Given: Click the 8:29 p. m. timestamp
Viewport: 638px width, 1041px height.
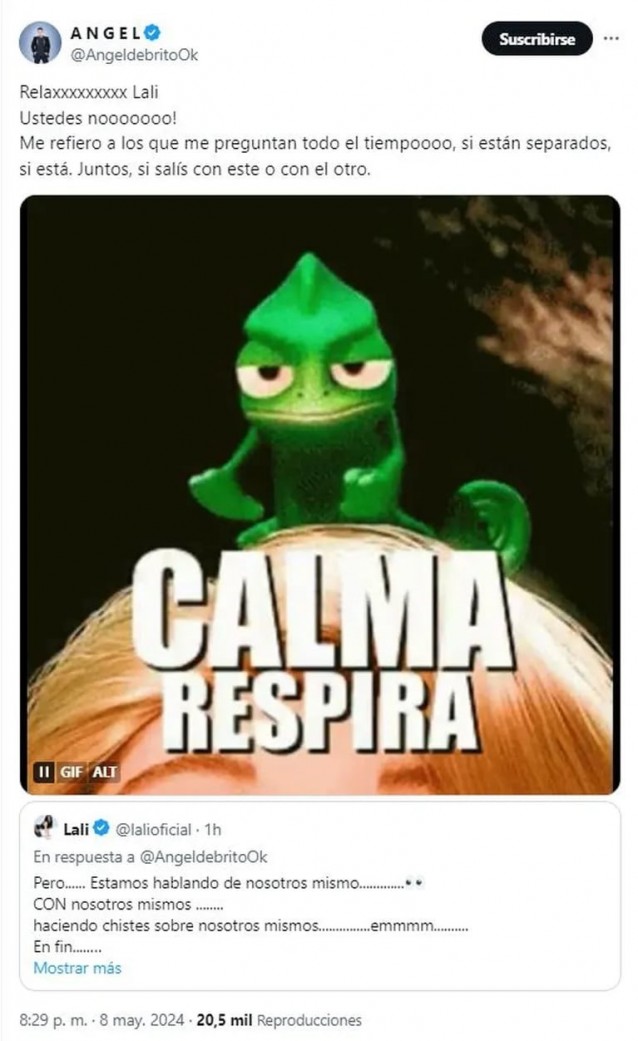Looking at the screenshot, I should click(x=53, y=1020).
